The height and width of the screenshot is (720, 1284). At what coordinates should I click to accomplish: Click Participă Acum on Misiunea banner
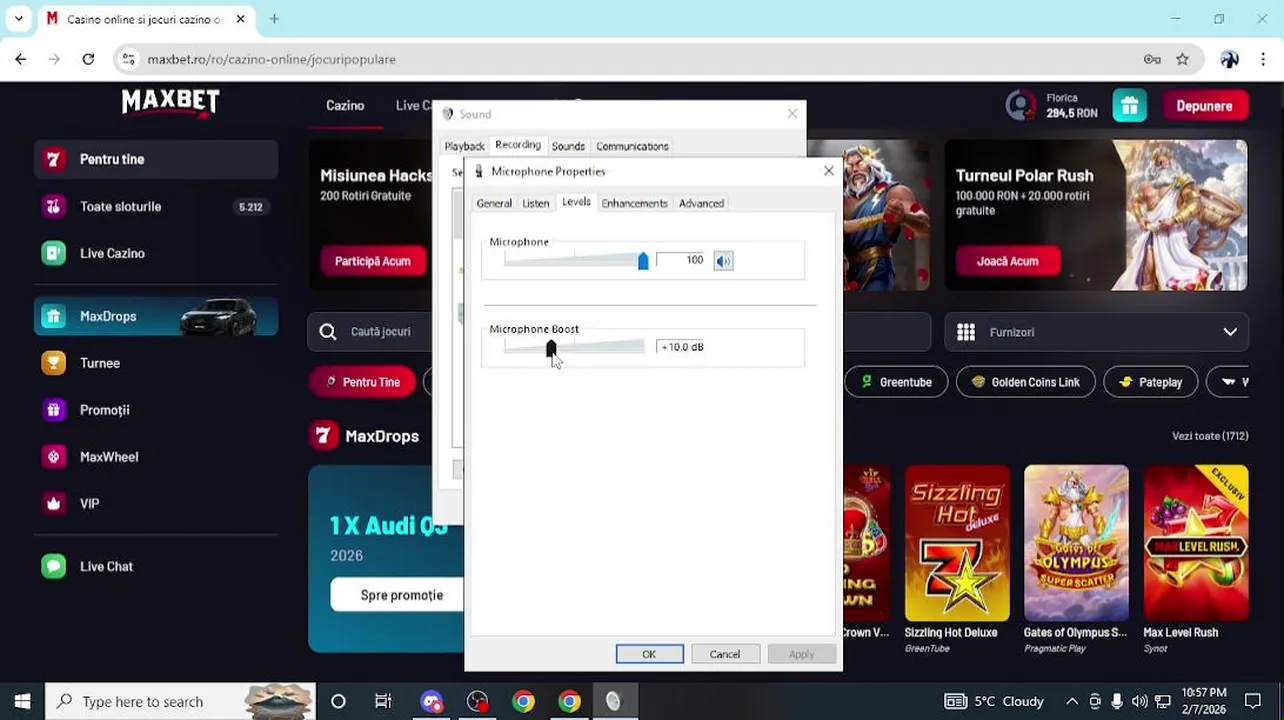click(372, 261)
